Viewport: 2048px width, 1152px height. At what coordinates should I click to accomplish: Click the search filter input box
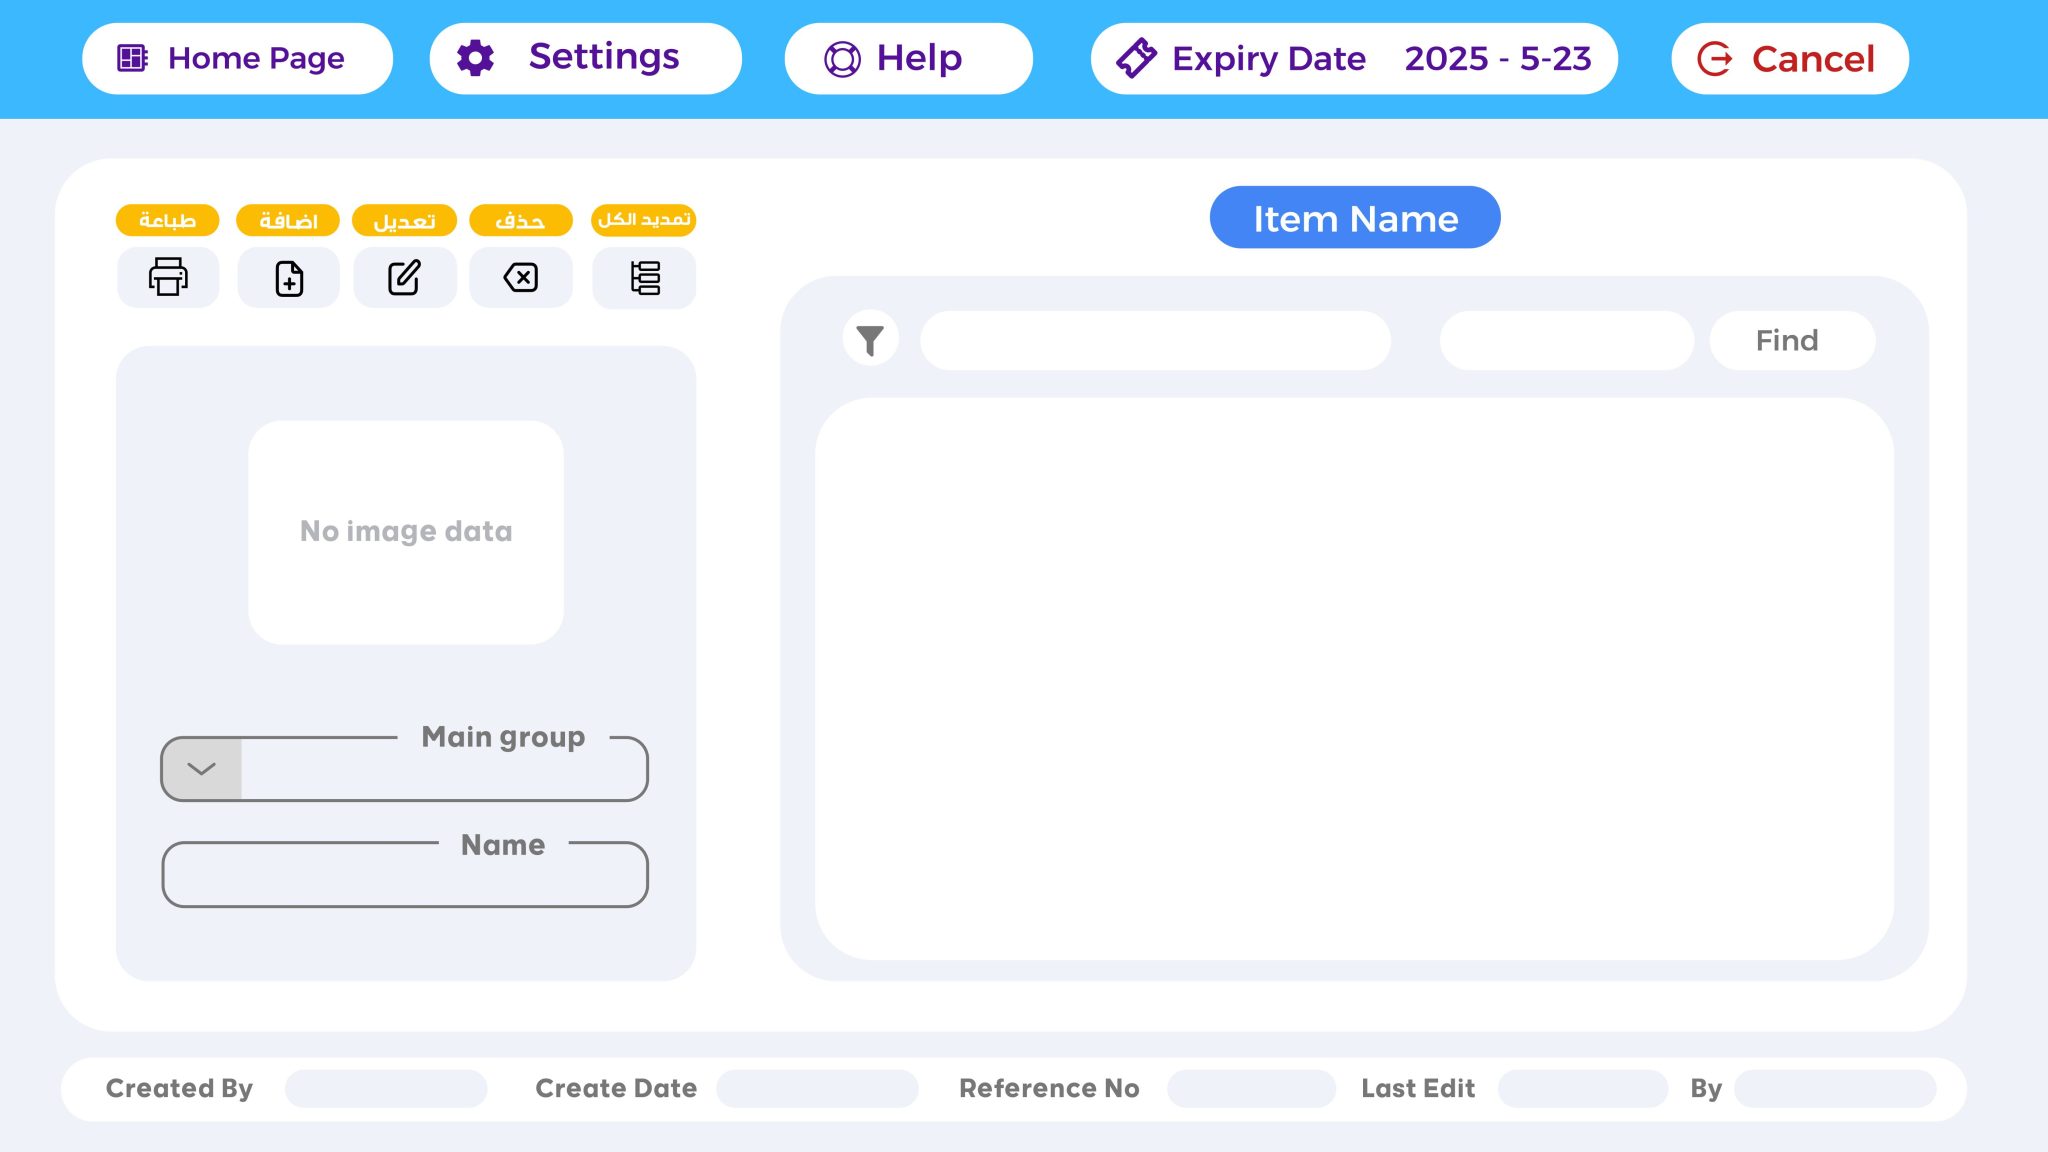point(1155,339)
